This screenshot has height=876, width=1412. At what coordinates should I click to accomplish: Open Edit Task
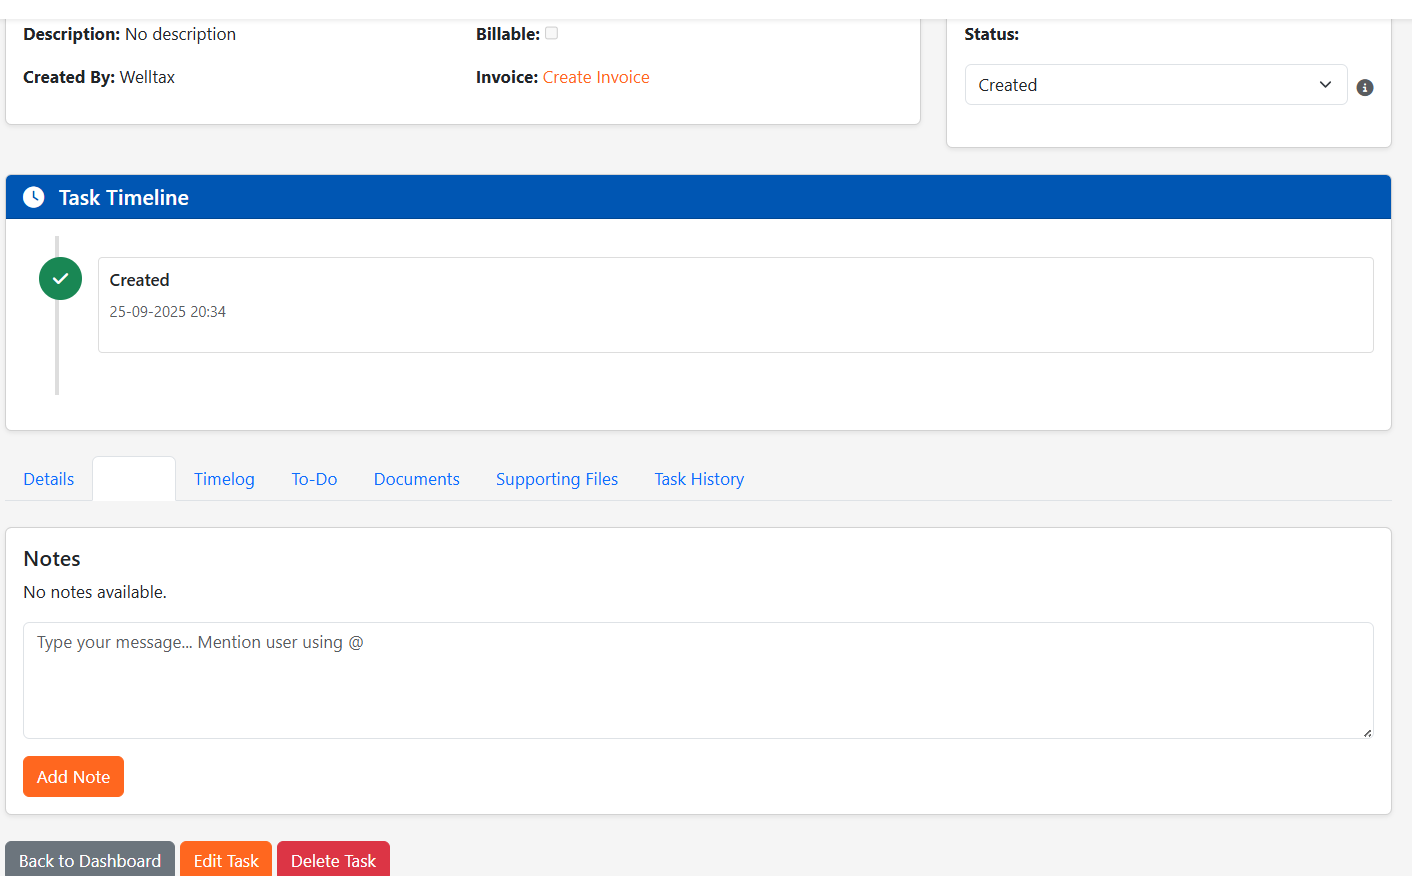[225, 860]
